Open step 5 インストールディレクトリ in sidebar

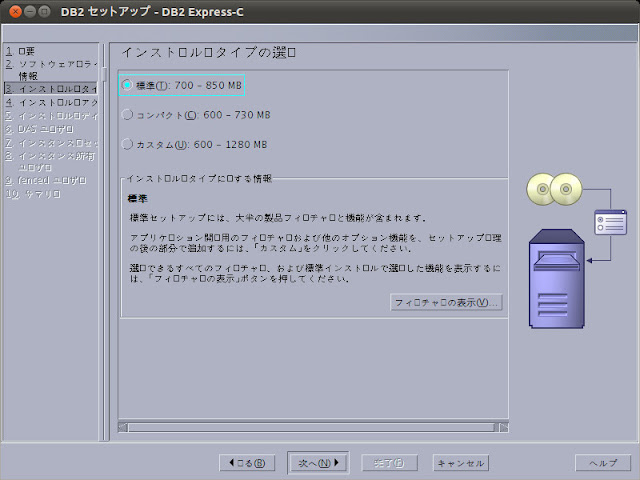pos(51,116)
